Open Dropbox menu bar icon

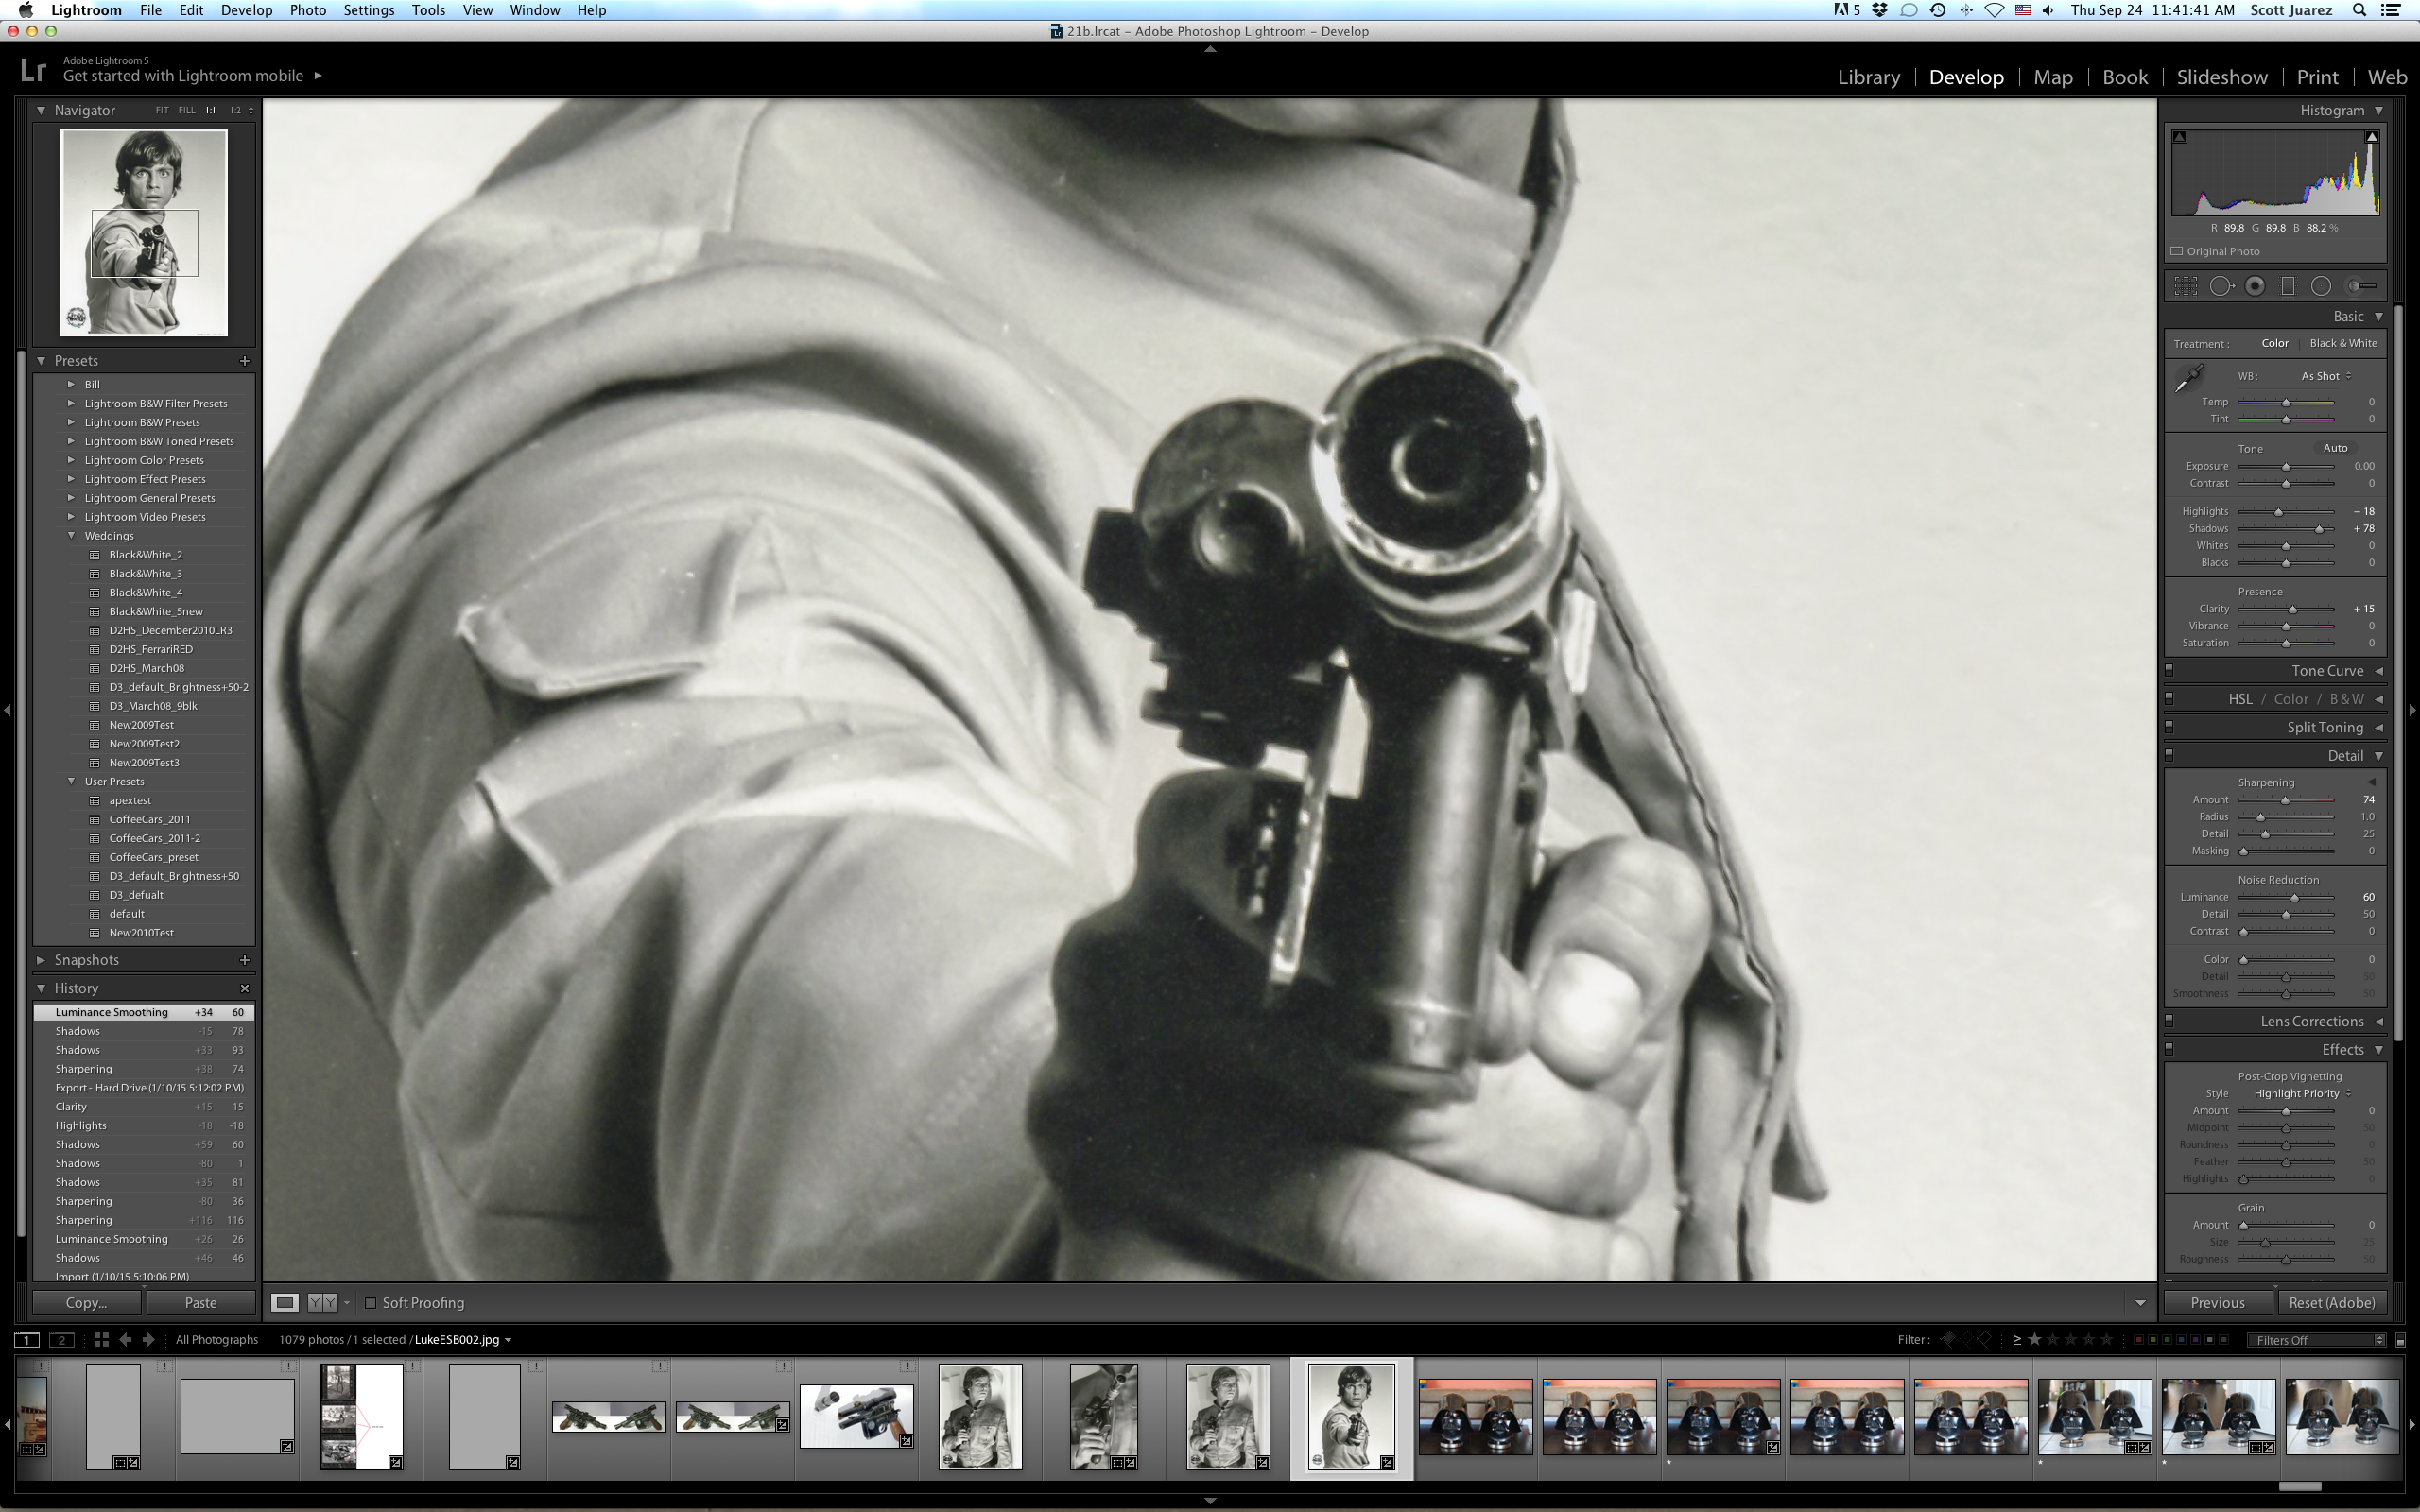tap(1880, 10)
